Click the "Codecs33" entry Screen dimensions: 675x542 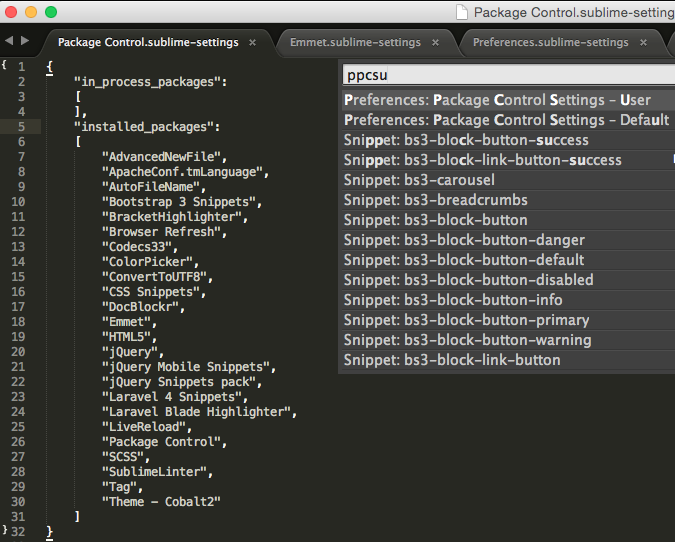[x=140, y=247]
